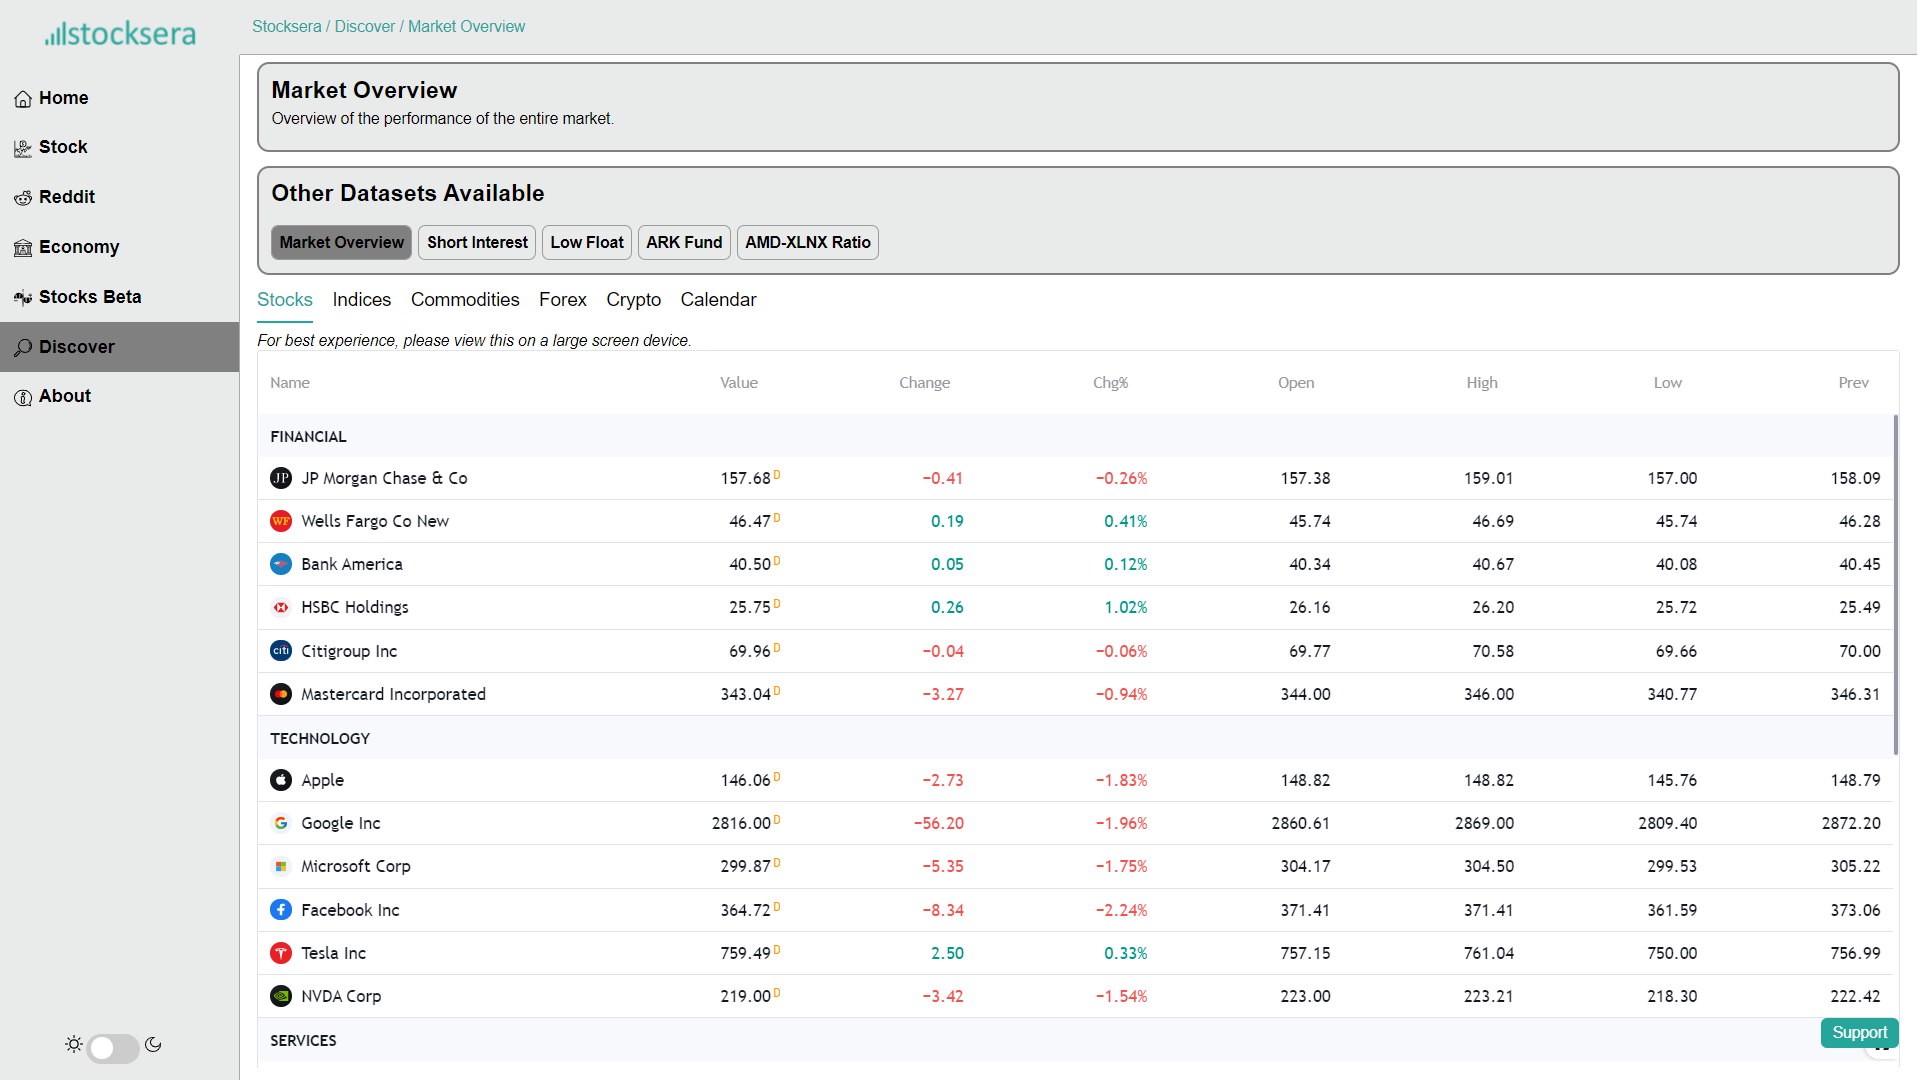Viewport: 1920px width, 1080px height.
Task: Click the Stocksera logo
Action: [120, 34]
